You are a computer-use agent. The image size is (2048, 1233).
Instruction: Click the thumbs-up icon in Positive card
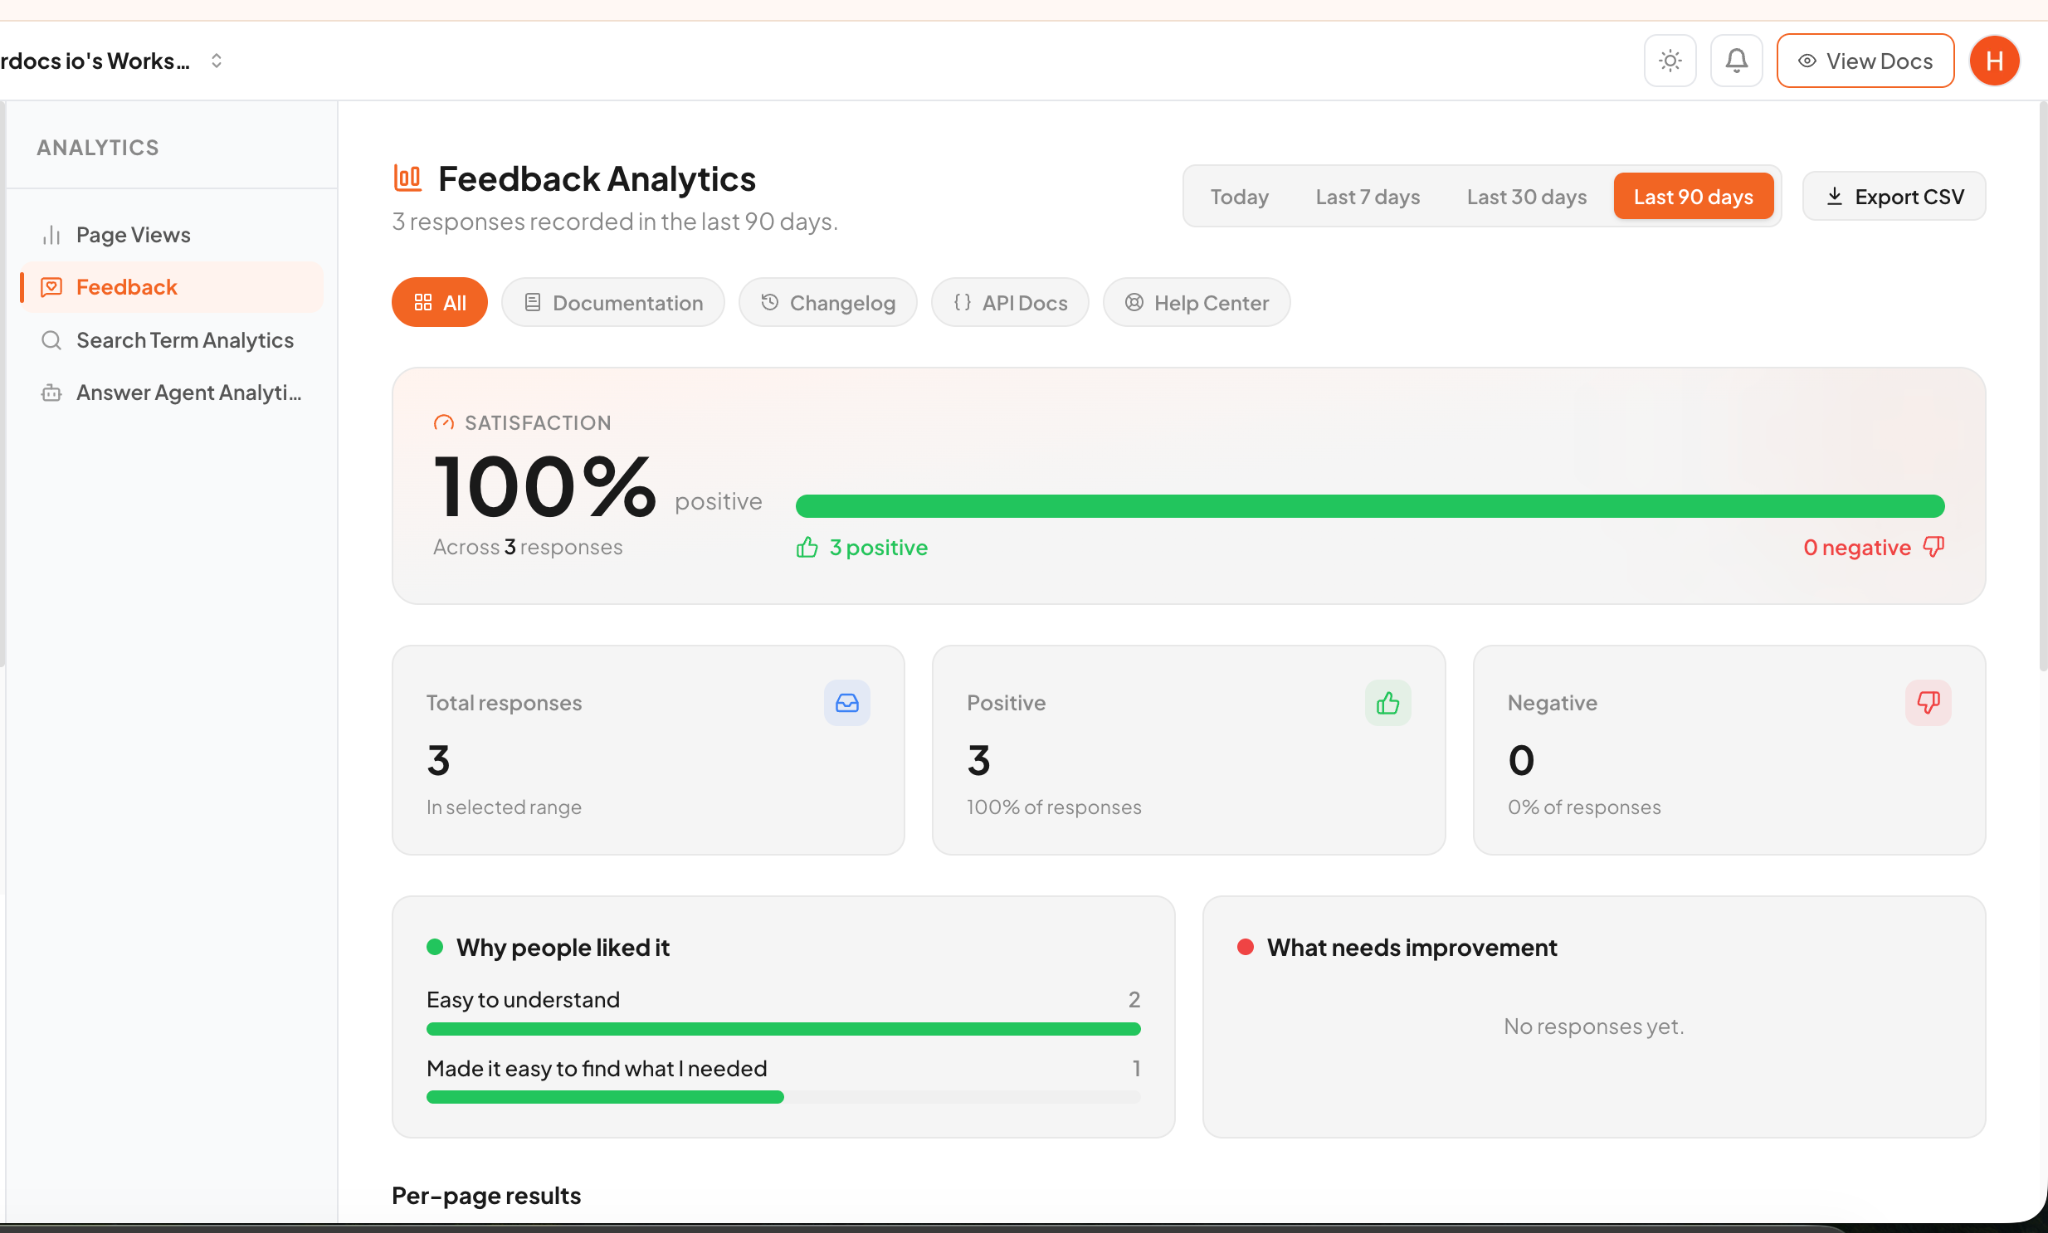click(x=1388, y=703)
